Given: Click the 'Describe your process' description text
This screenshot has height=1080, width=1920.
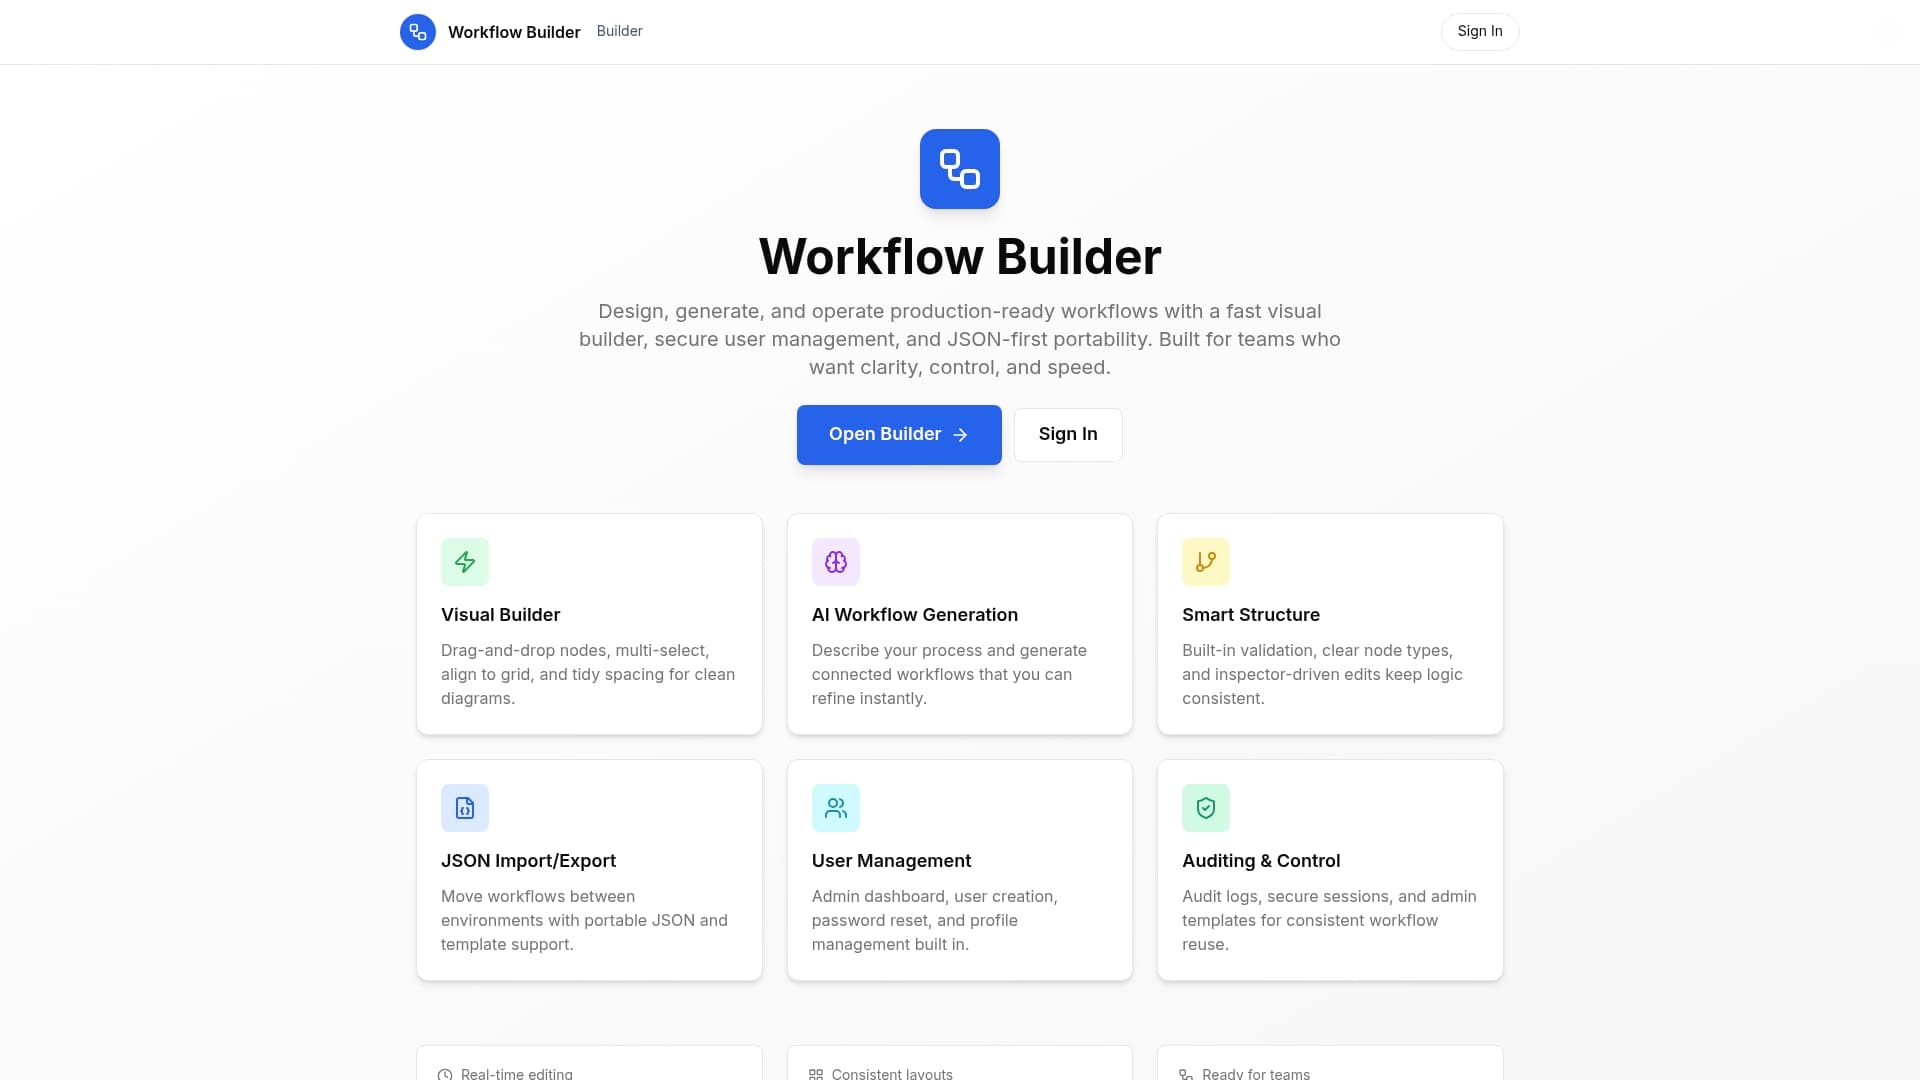Looking at the screenshot, I should pos(950,675).
